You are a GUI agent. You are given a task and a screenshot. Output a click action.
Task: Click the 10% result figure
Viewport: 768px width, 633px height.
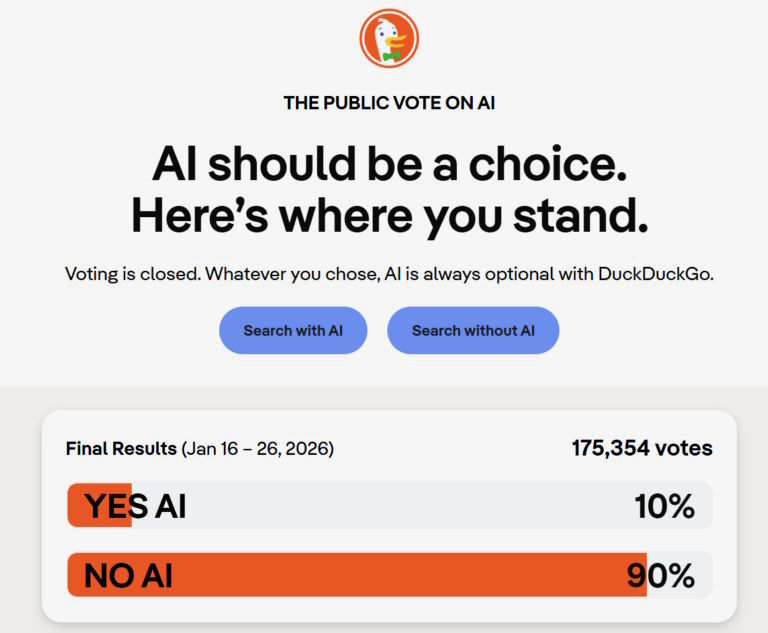click(x=664, y=507)
